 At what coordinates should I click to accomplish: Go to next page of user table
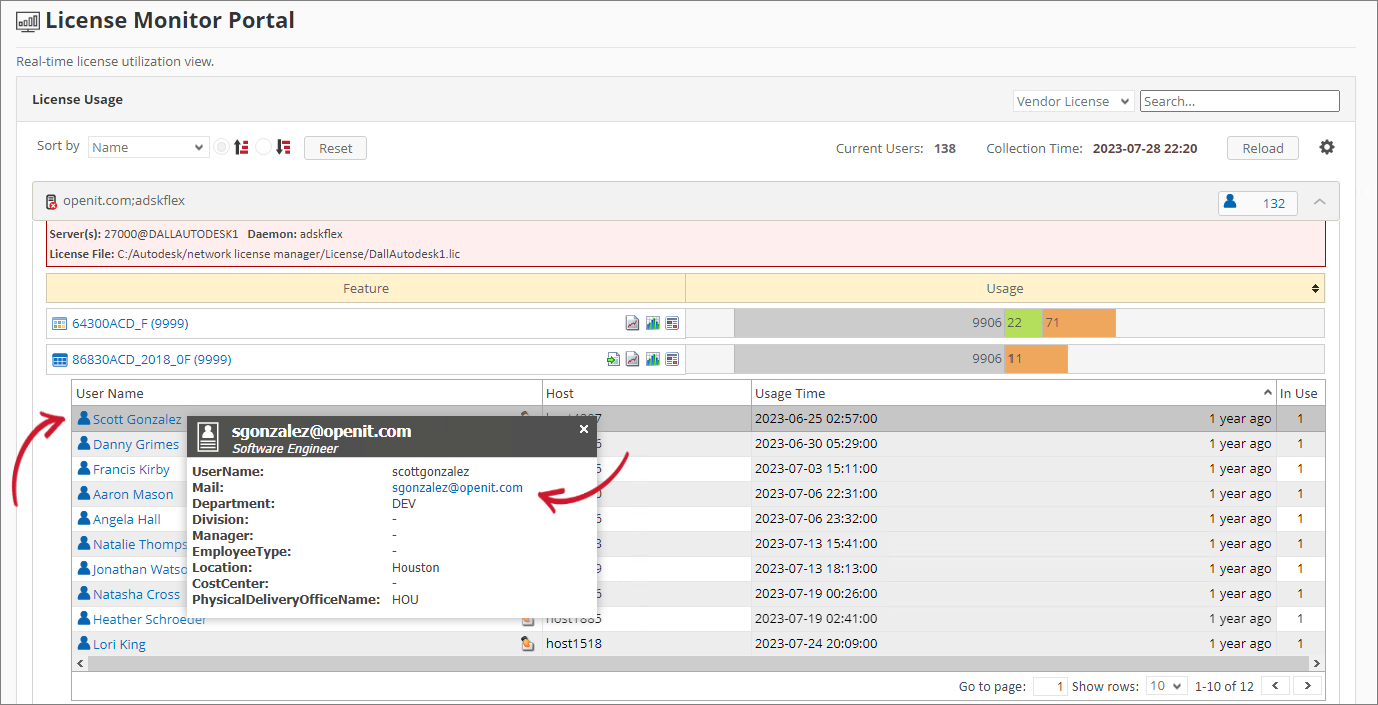[1307, 686]
